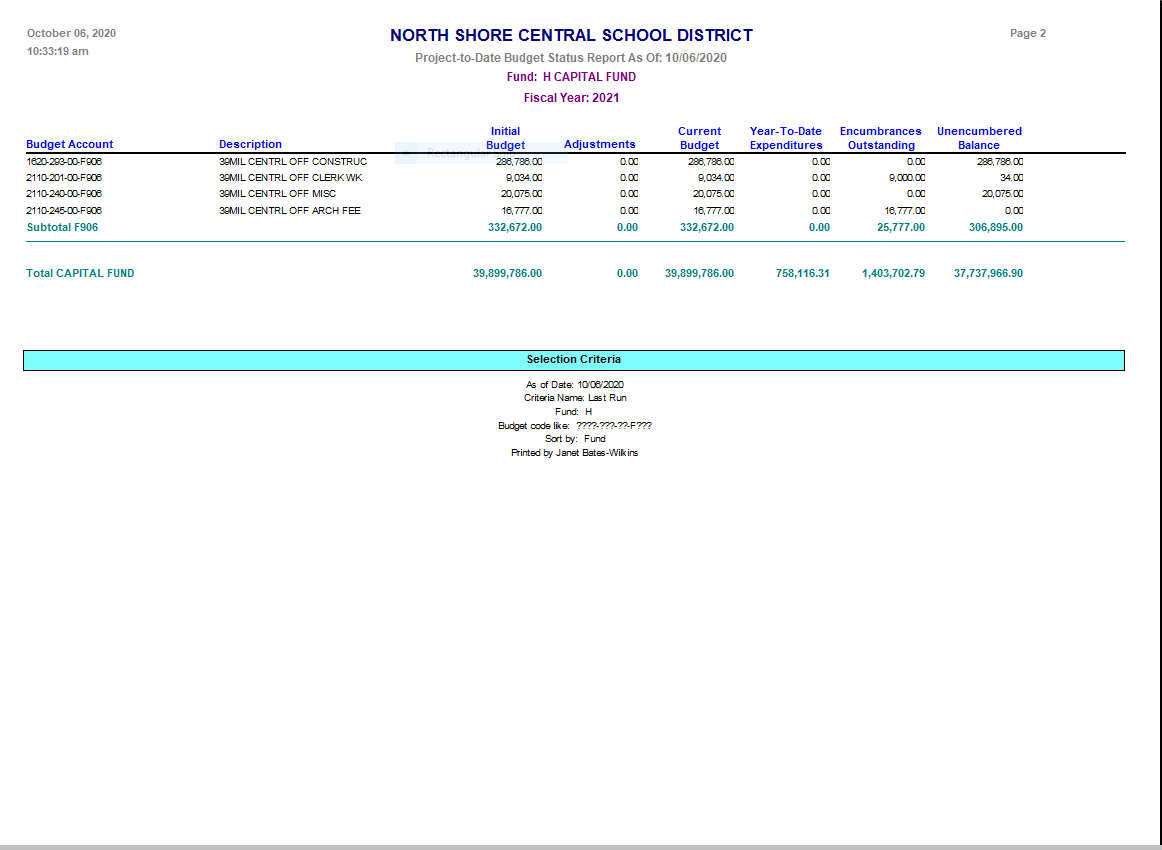This screenshot has height=850, width=1162.
Task: Select ARCH FEE row Current Budget value '16,777.00'
Action: pos(714,210)
